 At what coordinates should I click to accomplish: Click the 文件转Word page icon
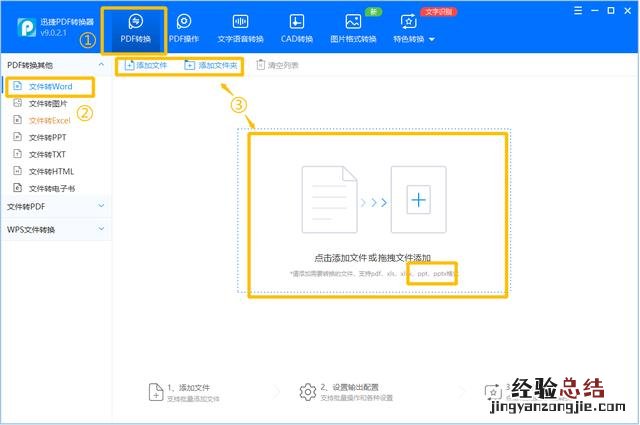click(x=18, y=86)
